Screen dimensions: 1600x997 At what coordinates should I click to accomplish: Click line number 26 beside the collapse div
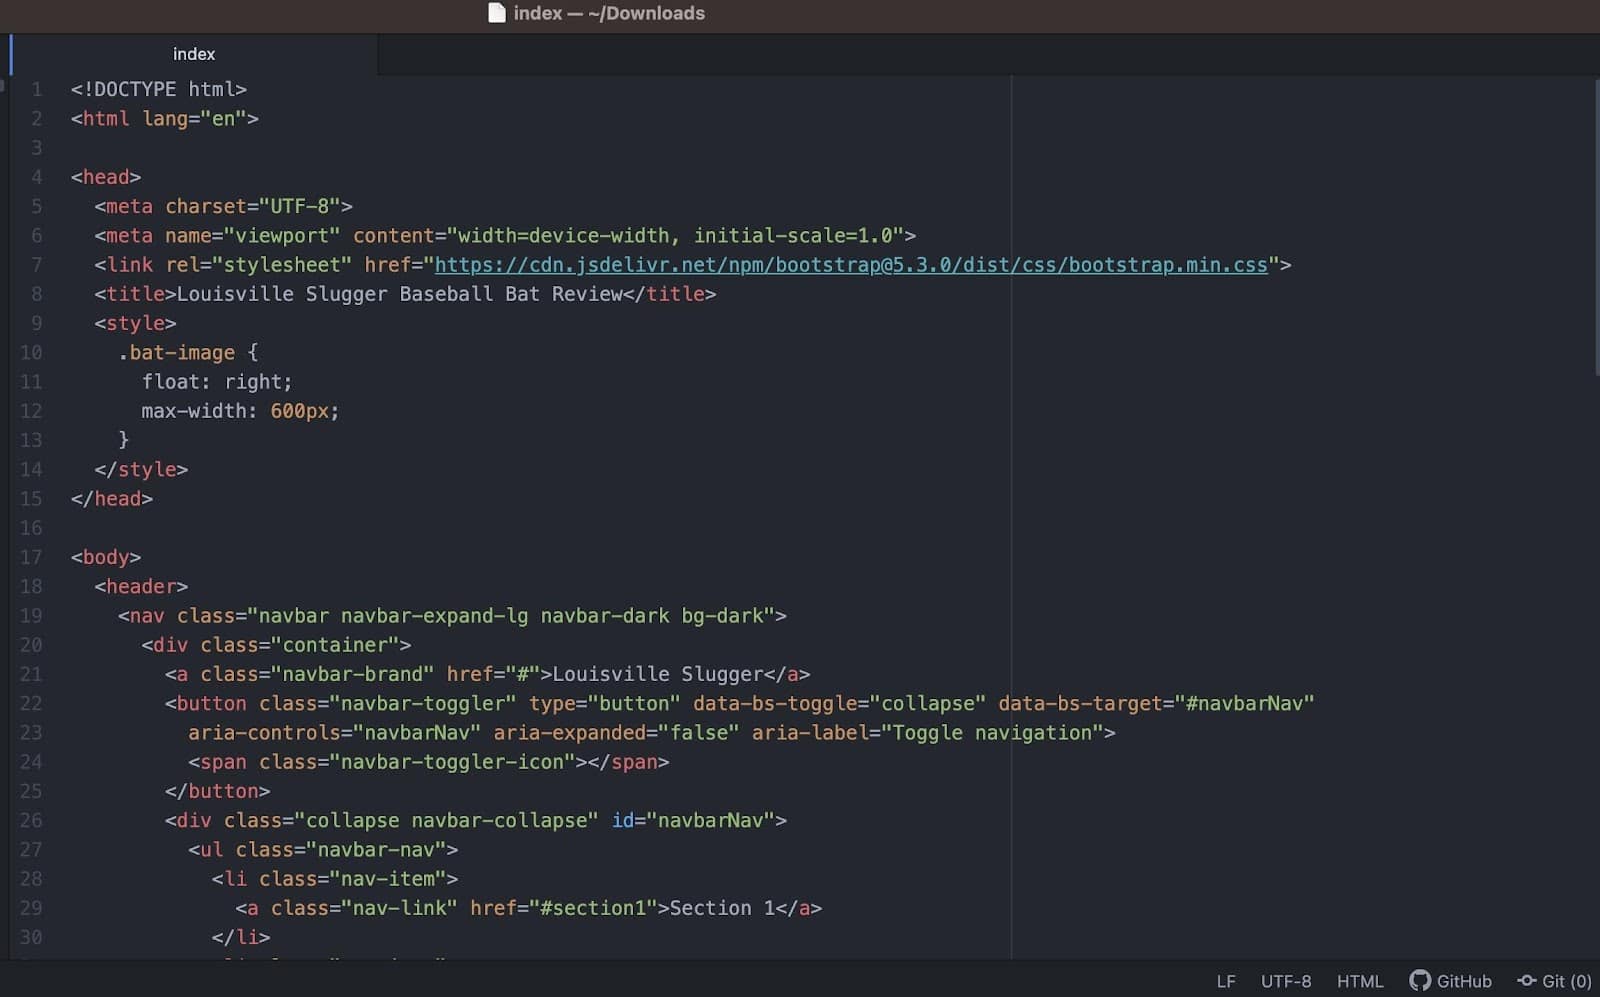pyautogui.click(x=31, y=820)
